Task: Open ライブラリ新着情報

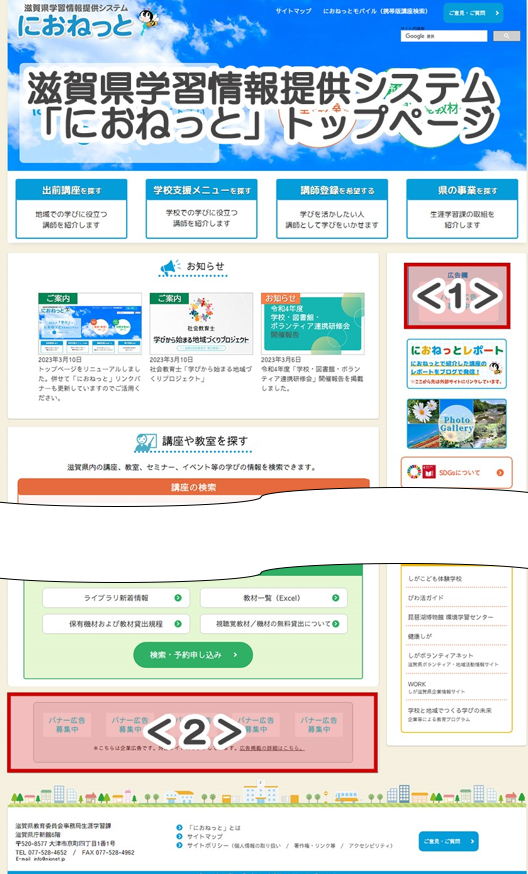Action: (x=116, y=598)
